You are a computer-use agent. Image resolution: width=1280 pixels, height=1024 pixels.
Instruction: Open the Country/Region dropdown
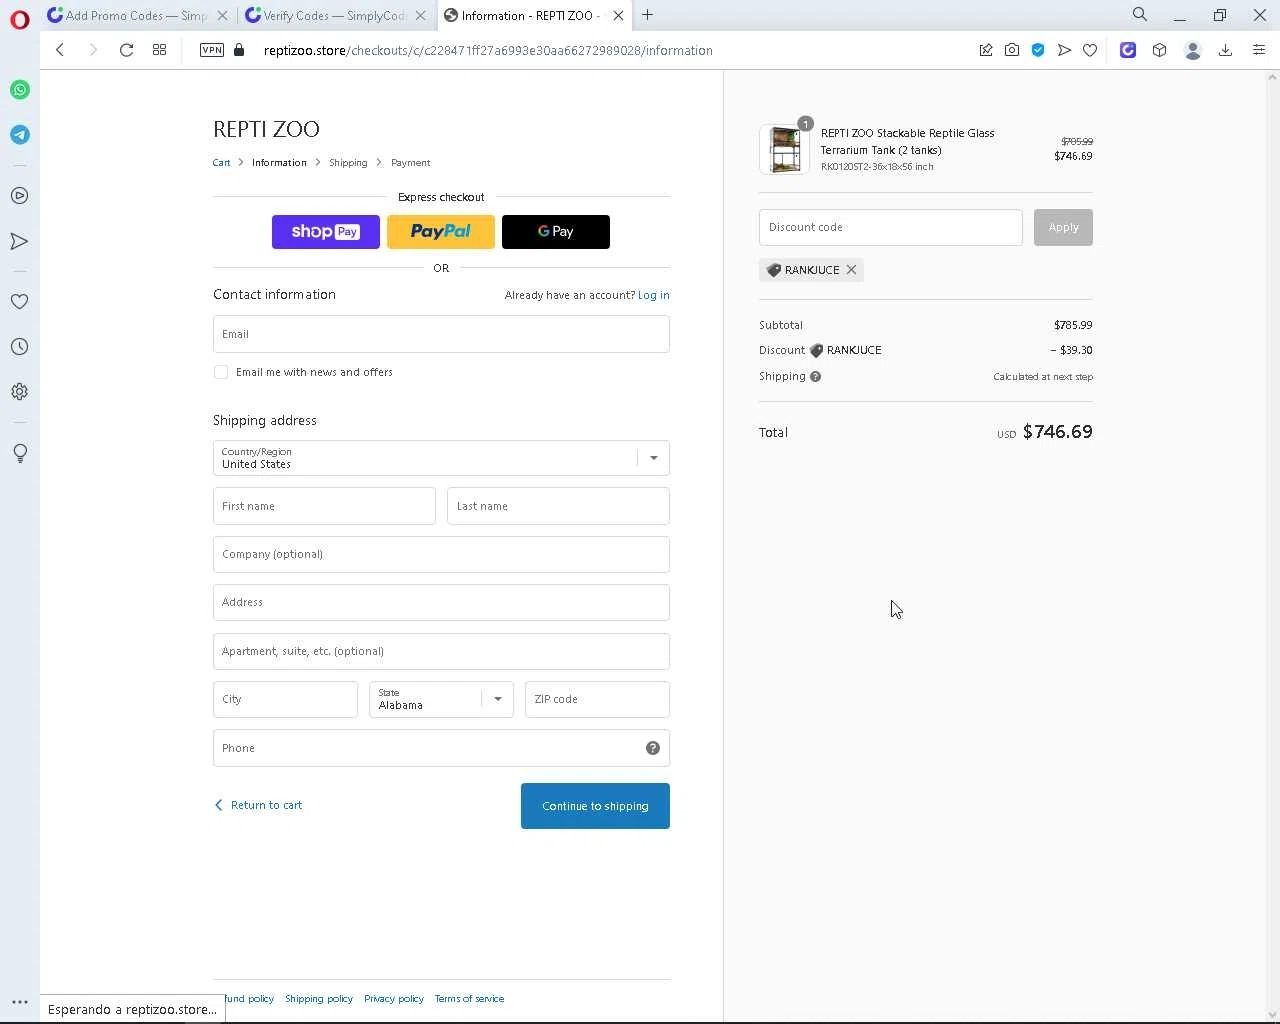pyautogui.click(x=441, y=458)
